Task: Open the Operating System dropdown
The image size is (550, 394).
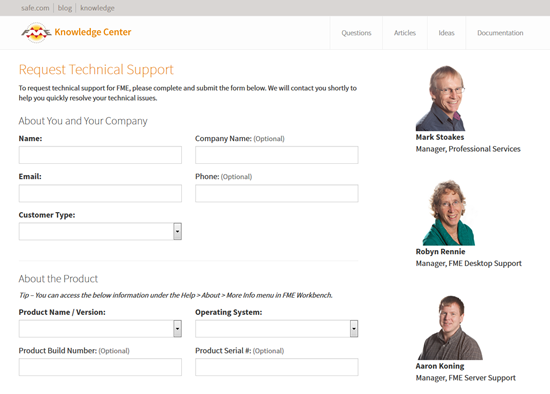Action: point(277,329)
